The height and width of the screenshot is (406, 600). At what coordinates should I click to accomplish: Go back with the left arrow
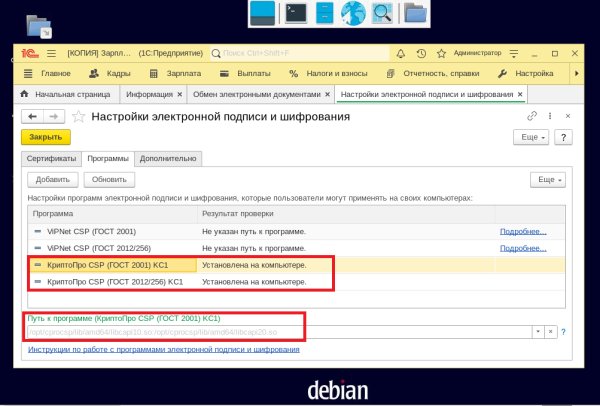[33, 116]
